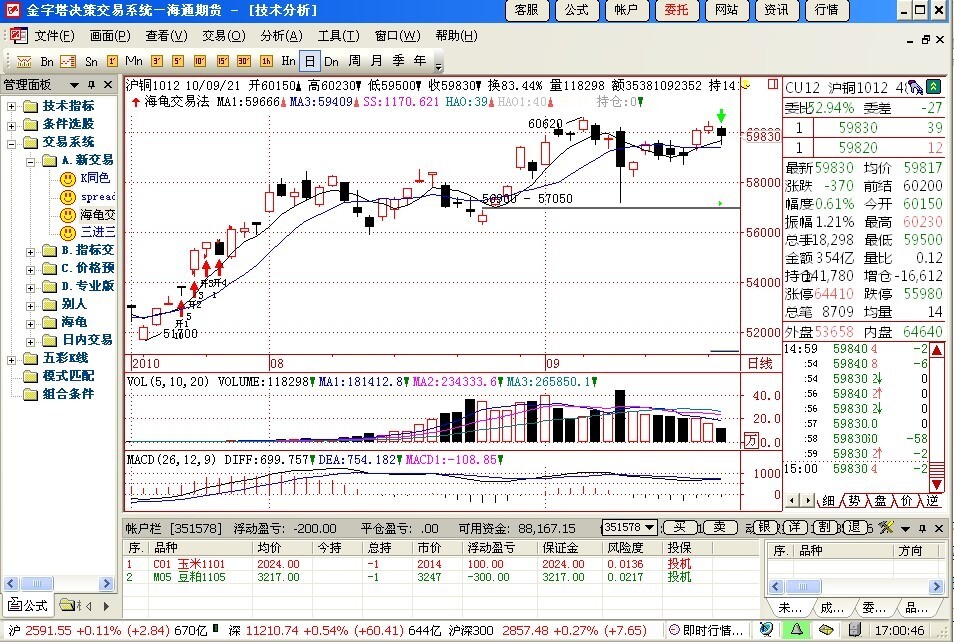Expand the B. 指标交 subfolder

30,251
